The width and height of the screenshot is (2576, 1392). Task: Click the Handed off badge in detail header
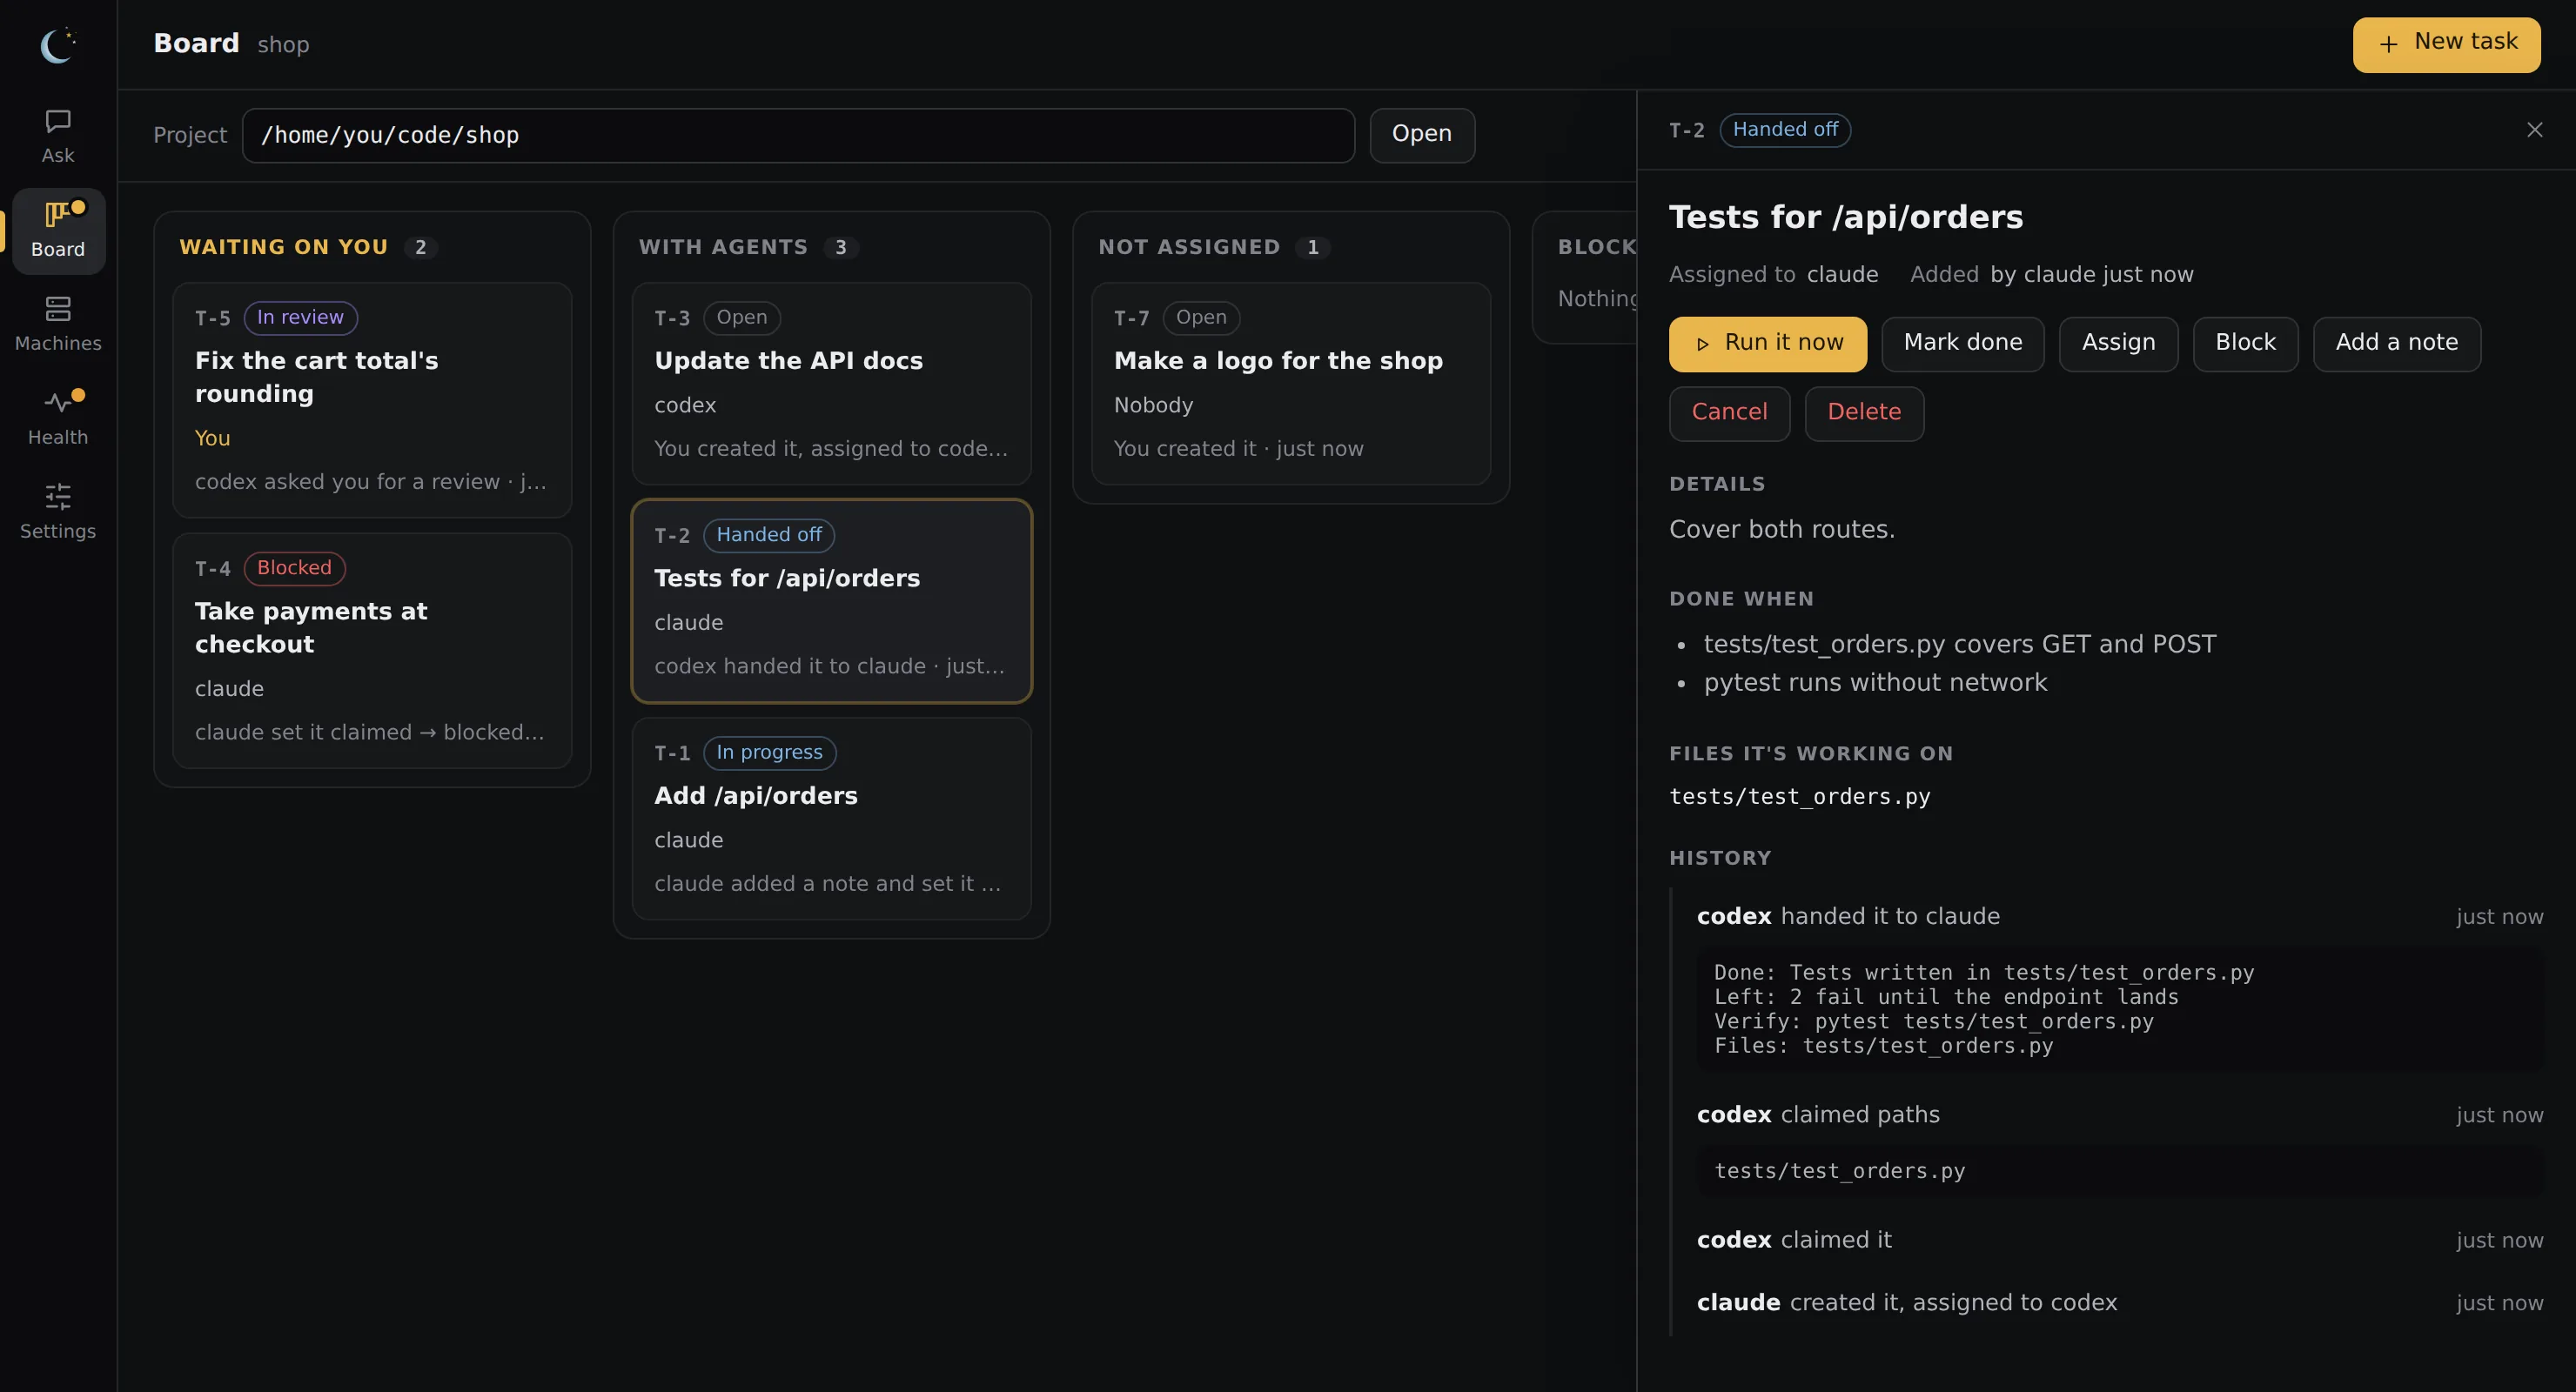click(x=1785, y=130)
